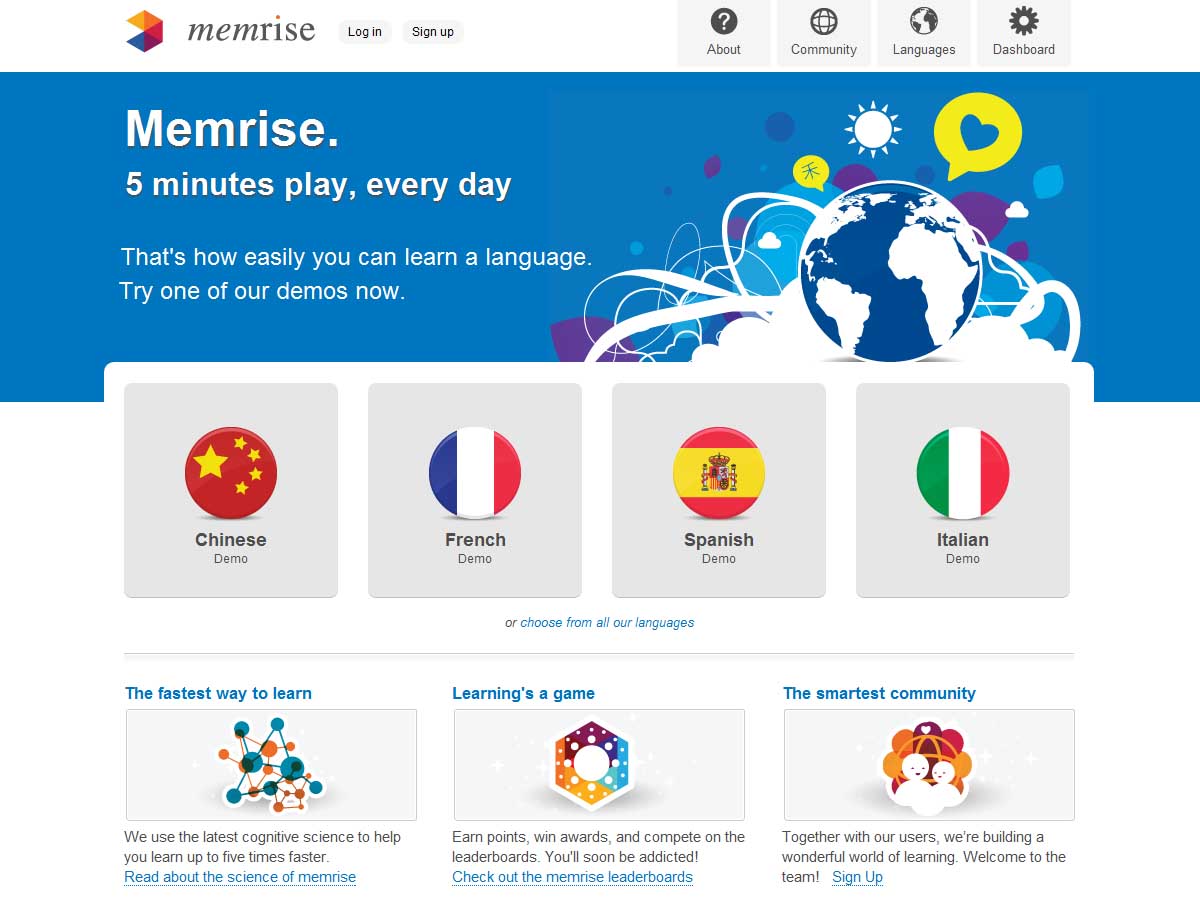The width and height of the screenshot is (1200, 897).
Task: Follow choose from all our languages link
Action: (x=607, y=622)
